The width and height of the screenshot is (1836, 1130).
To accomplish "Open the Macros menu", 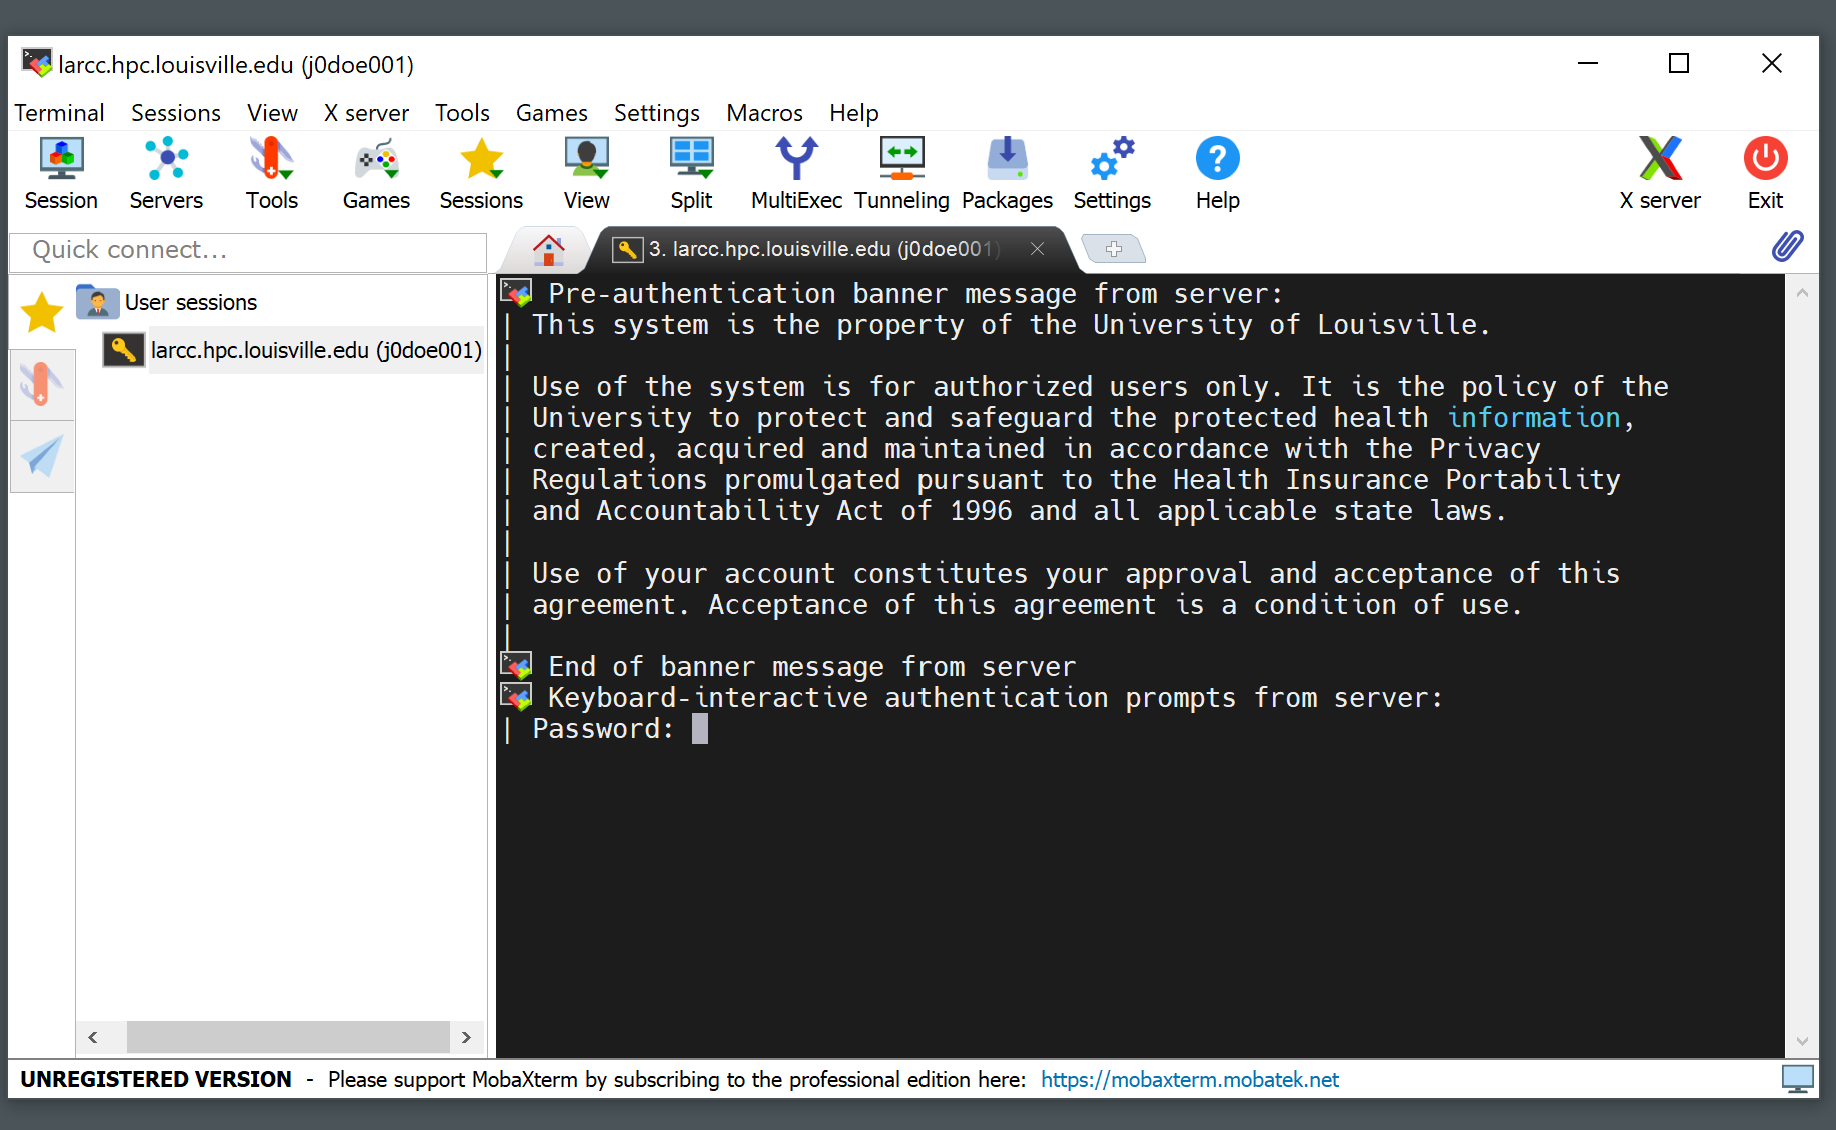I will 764,113.
